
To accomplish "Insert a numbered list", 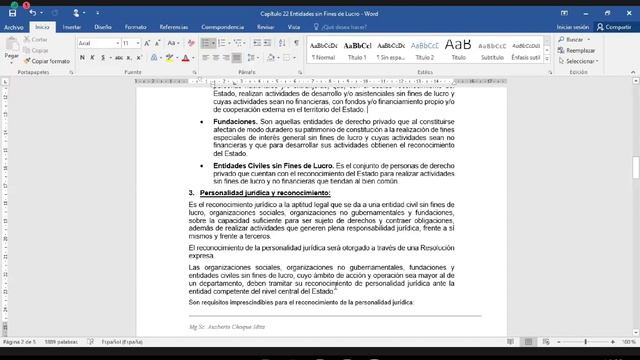I will pos(222,43).
